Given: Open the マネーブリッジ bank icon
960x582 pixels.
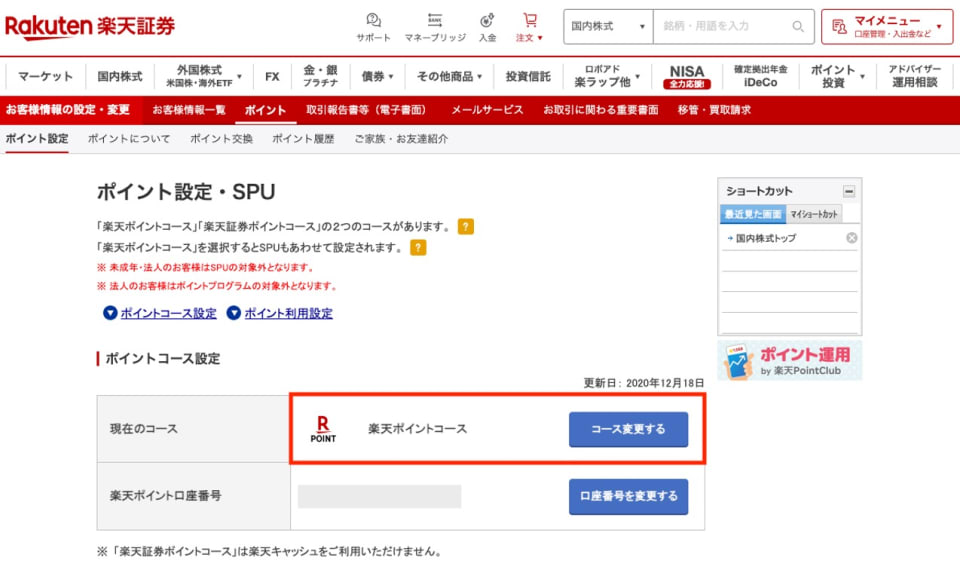Looking at the screenshot, I should [435, 28].
